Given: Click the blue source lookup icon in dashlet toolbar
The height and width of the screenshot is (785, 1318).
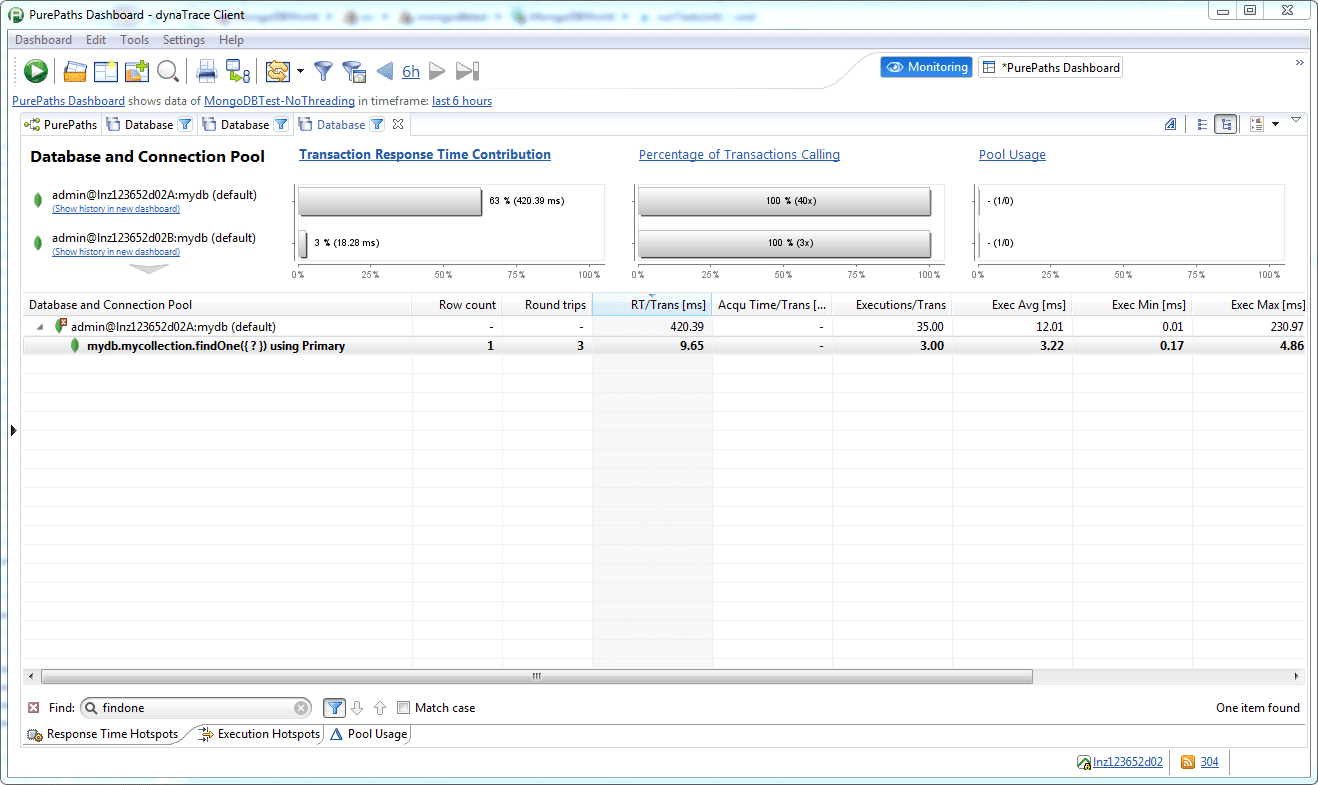Looking at the screenshot, I should tap(1170, 124).
